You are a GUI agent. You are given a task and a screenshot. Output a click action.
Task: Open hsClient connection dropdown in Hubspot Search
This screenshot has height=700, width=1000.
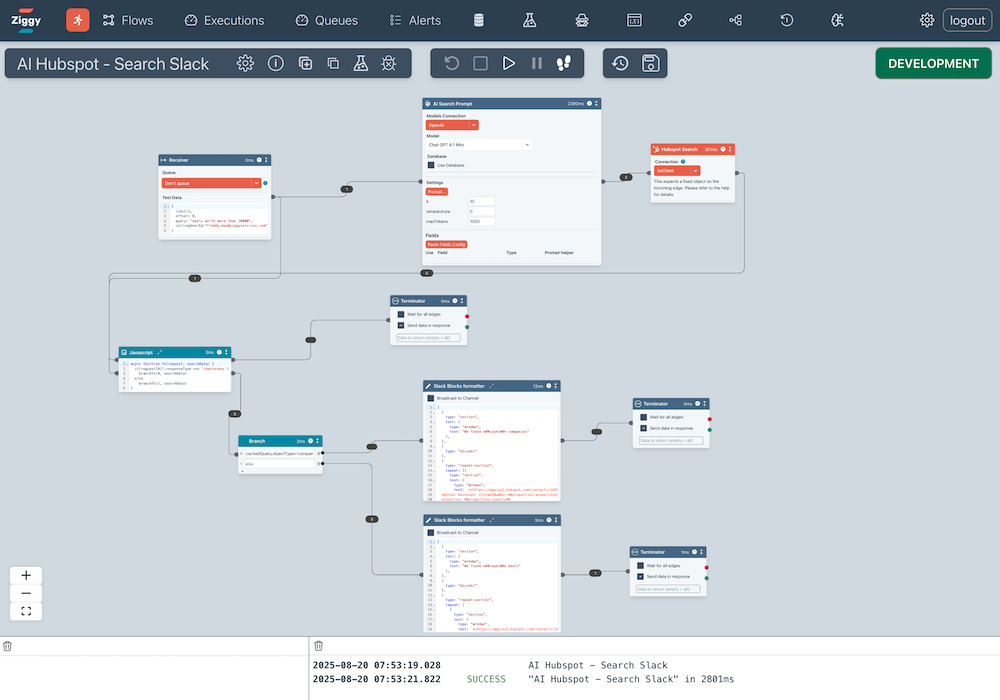click(677, 170)
